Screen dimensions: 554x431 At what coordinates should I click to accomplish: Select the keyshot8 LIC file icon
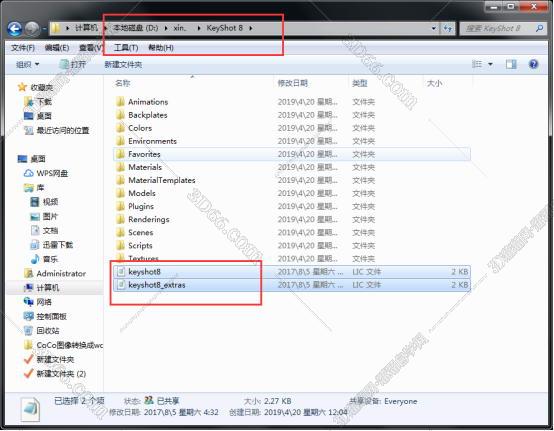point(121,272)
